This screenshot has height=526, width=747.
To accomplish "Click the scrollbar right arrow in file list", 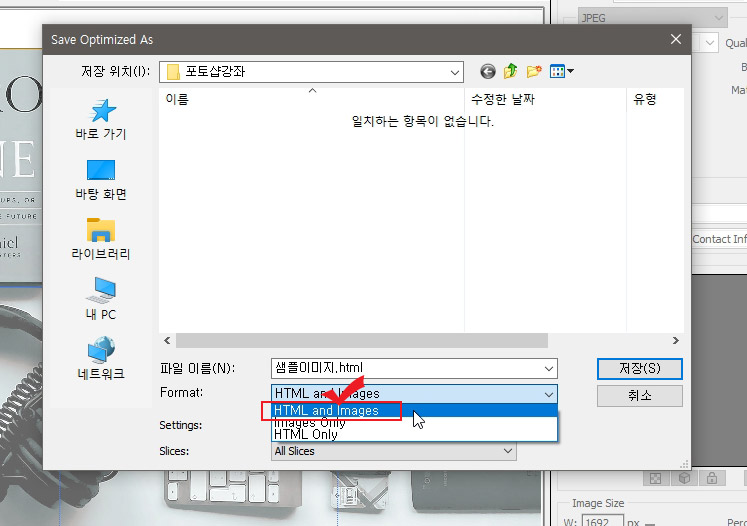I will (676, 340).
